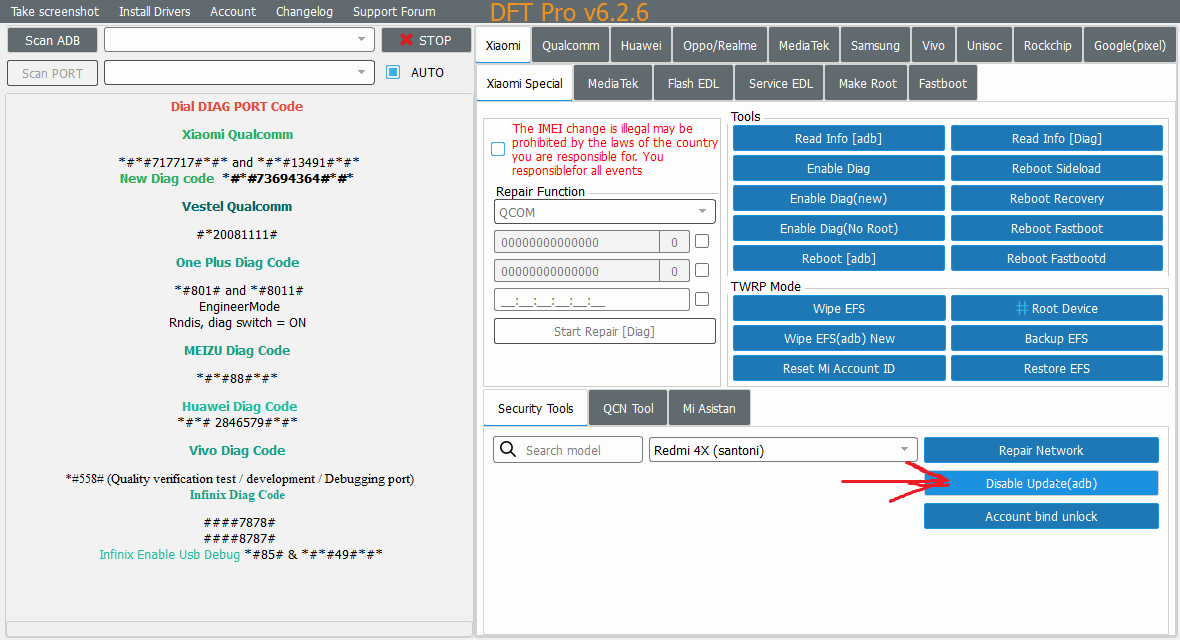Click the Reboot Fastboot button
Screen dimensions: 1180x640
(1057, 228)
